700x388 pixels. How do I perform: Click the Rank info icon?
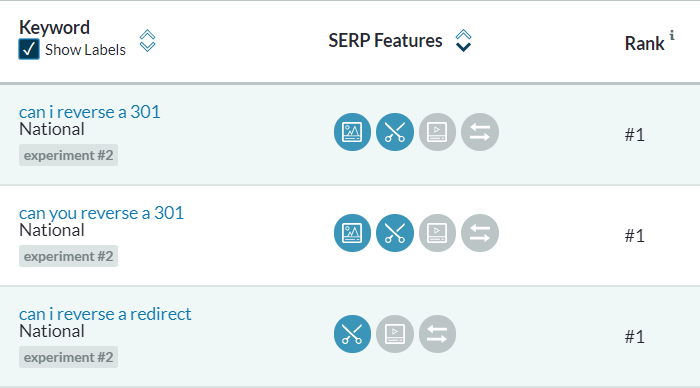672,35
